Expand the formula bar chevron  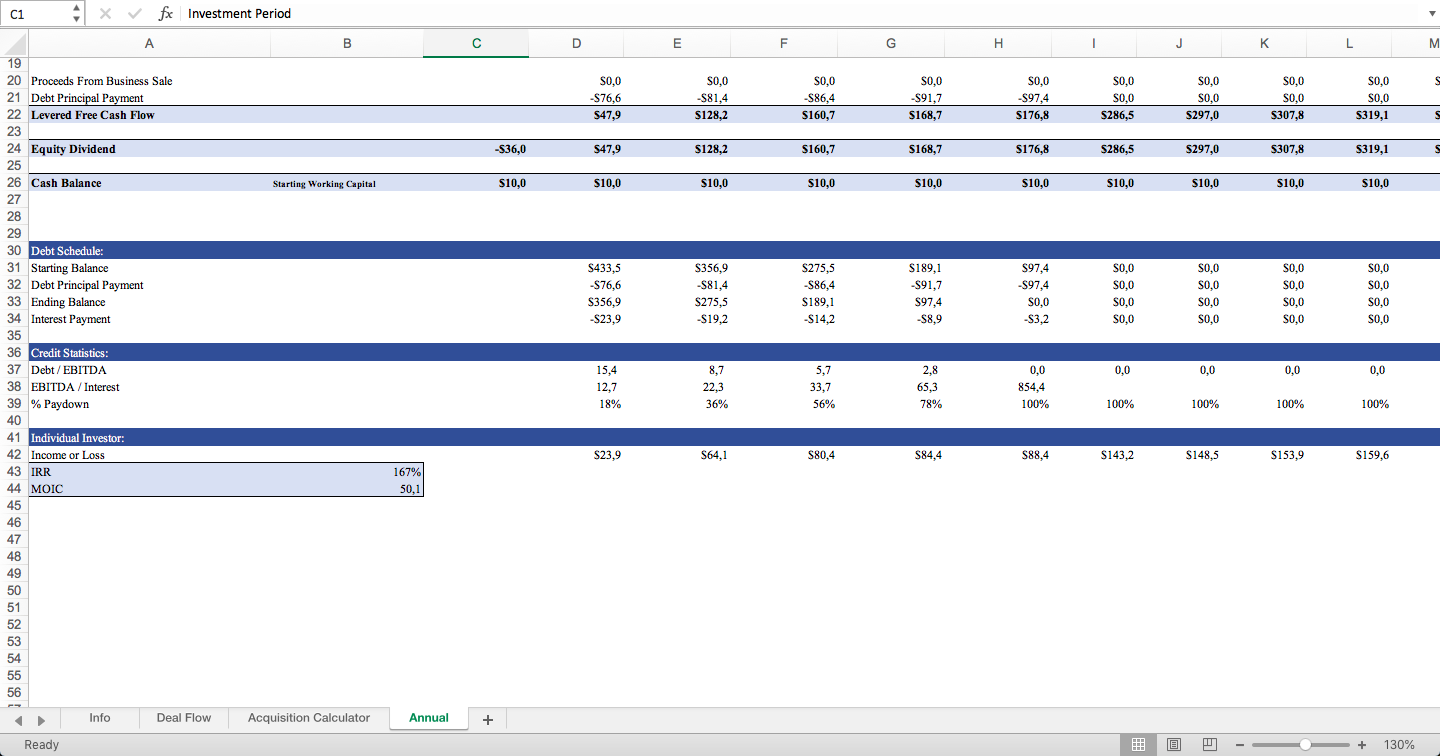click(x=1430, y=14)
